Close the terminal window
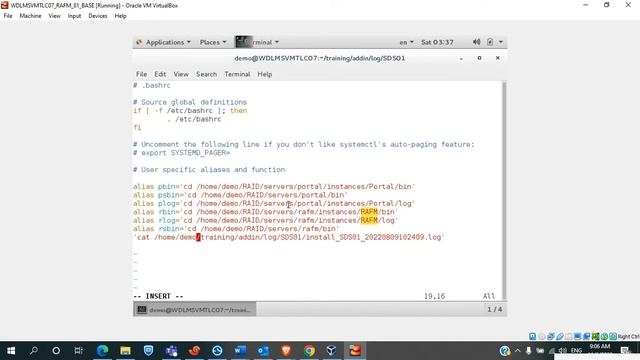Image resolution: width=640 pixels, height=360 pixels. 498,58
